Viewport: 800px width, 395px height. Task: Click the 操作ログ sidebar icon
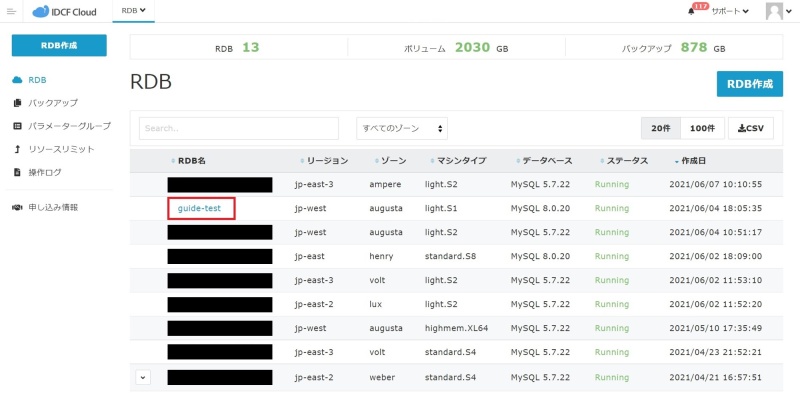(17, 172)
